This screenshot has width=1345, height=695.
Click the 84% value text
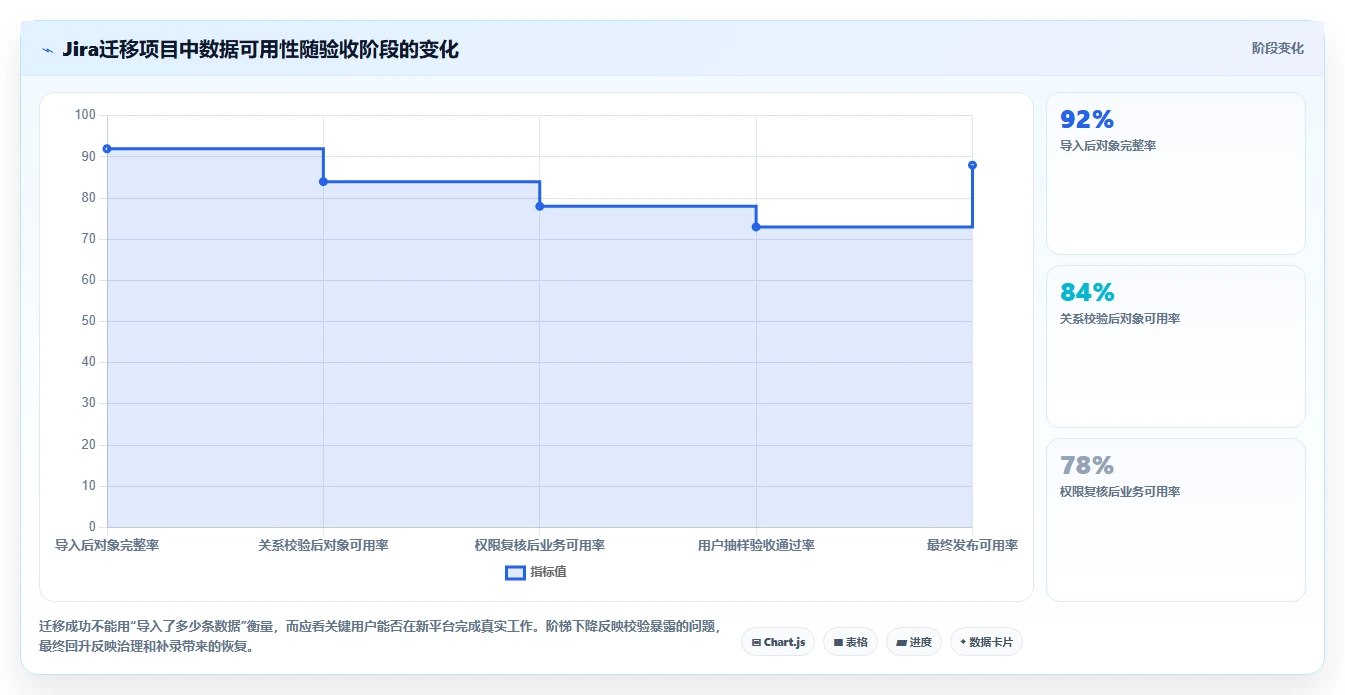pyautogui.click(x=1087, y=293)
